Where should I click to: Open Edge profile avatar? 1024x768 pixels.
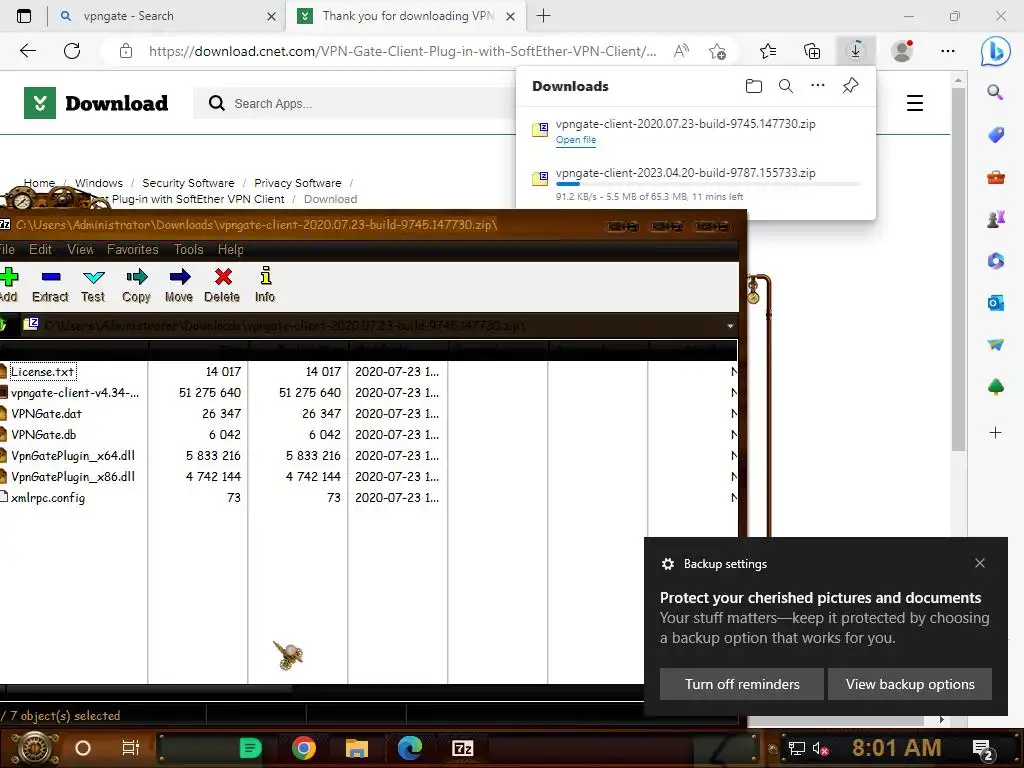click(x=902, y=51)
